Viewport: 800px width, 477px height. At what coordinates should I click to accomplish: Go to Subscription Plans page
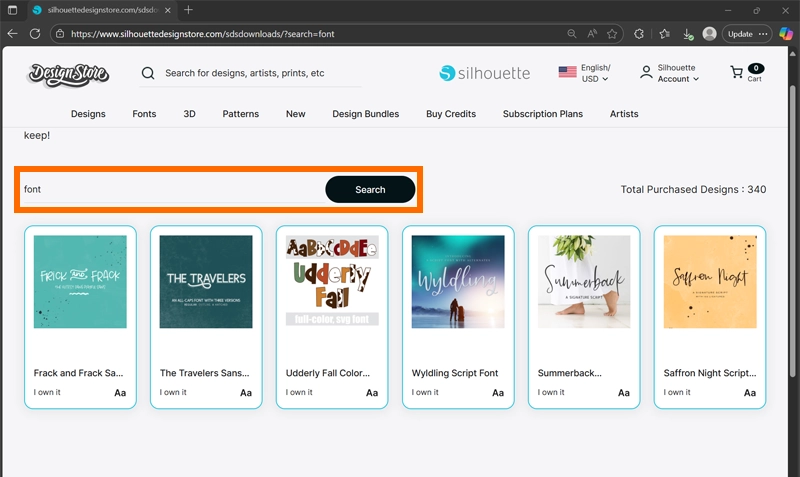coord(542,114)
